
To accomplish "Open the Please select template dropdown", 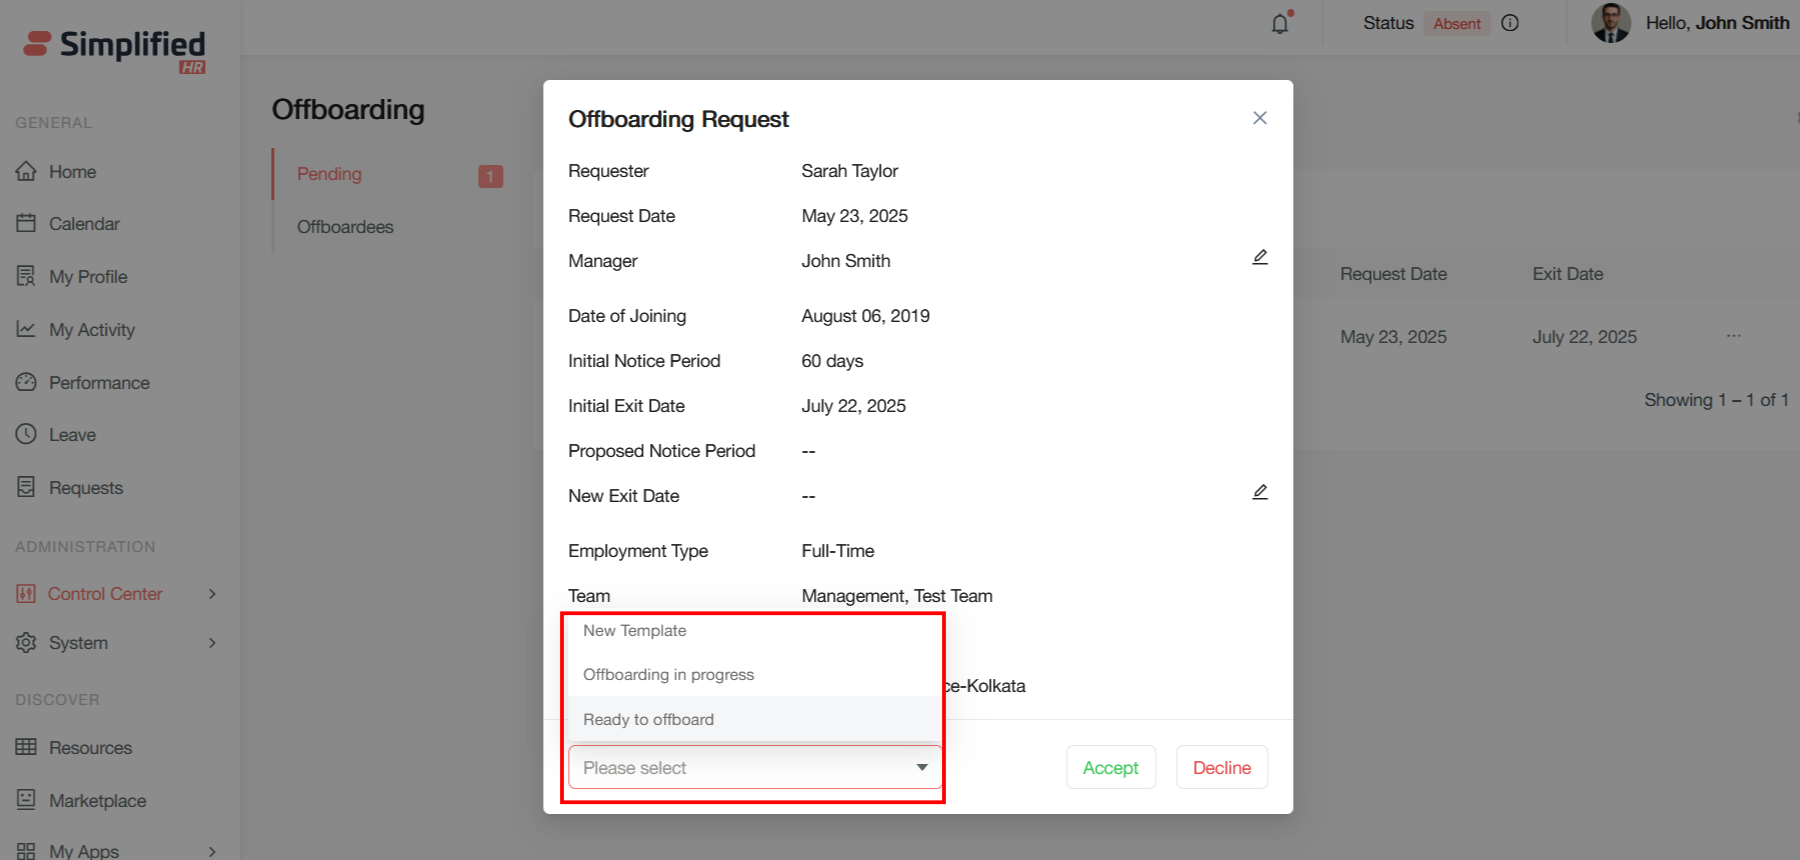I will pos(755,768).
